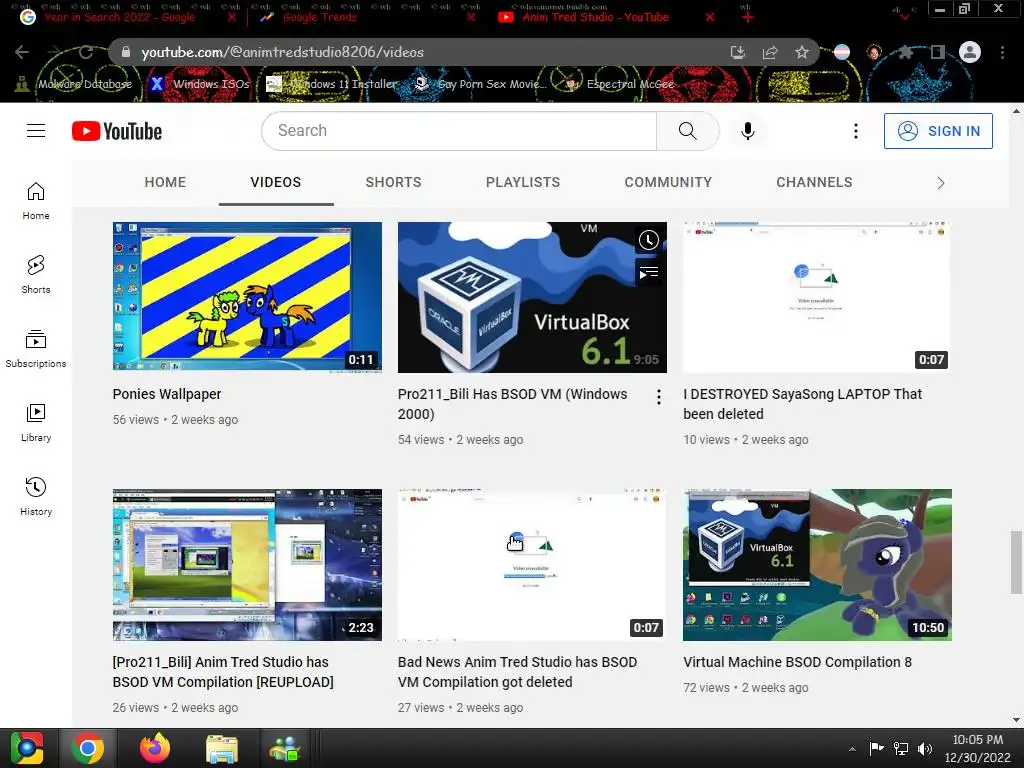Open the Ponies Wallpaper video title
This screenshot has height=768, width=1024.
(x=167, y=394)
